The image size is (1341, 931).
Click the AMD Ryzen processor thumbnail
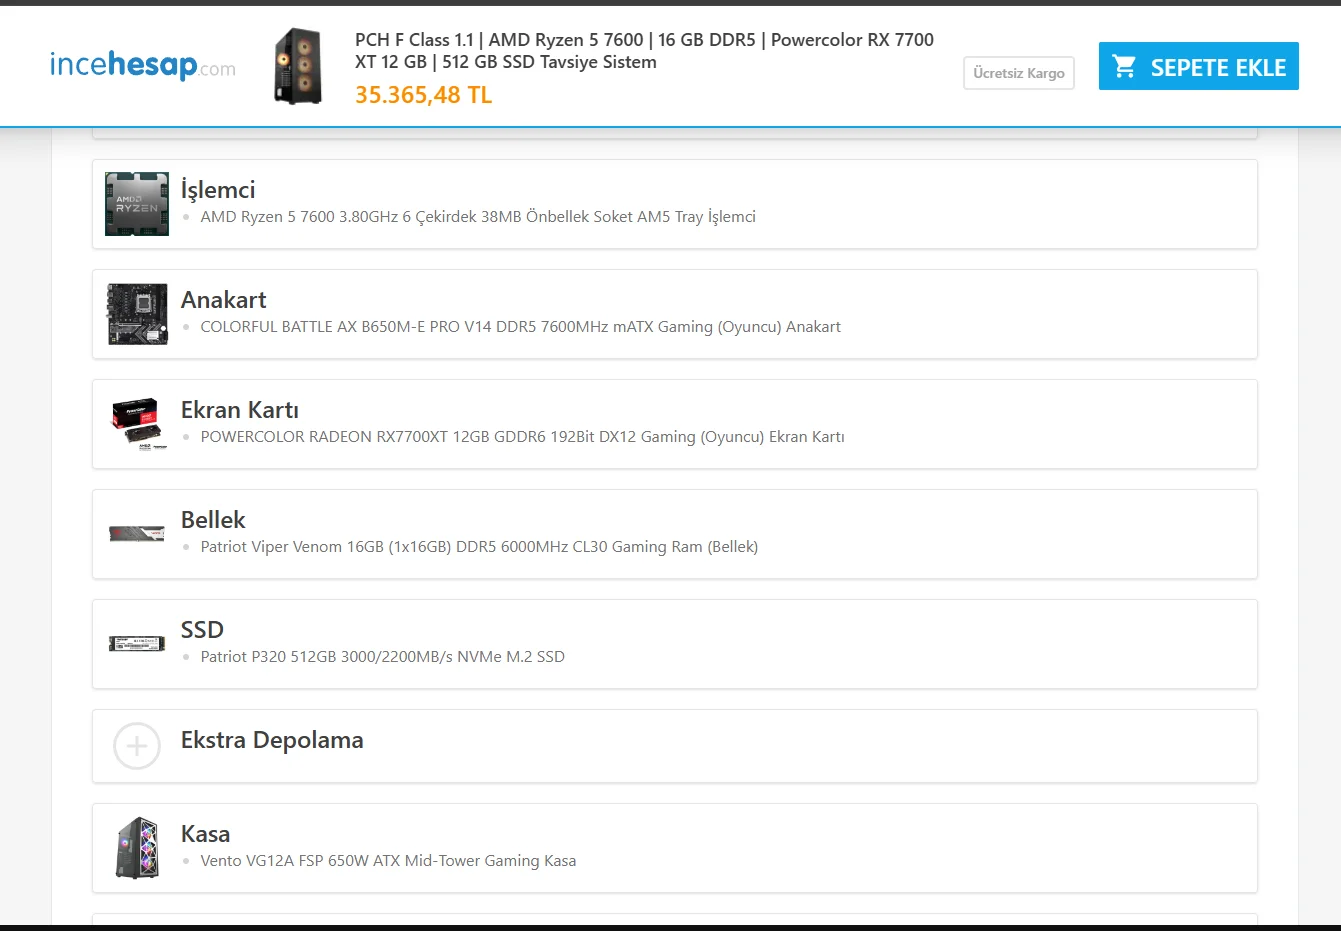tap(137, 204)
